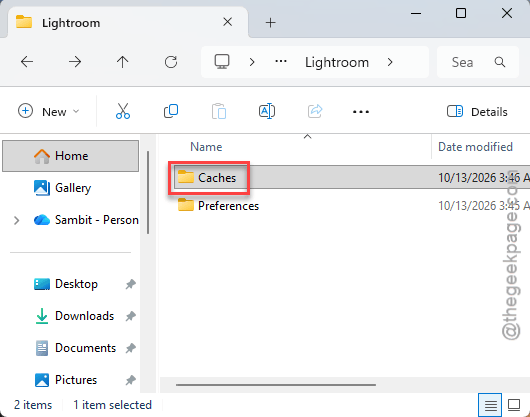
Task: Click the Paste clipboard icon
Action: pyautogui.click(x=219, y=111)
